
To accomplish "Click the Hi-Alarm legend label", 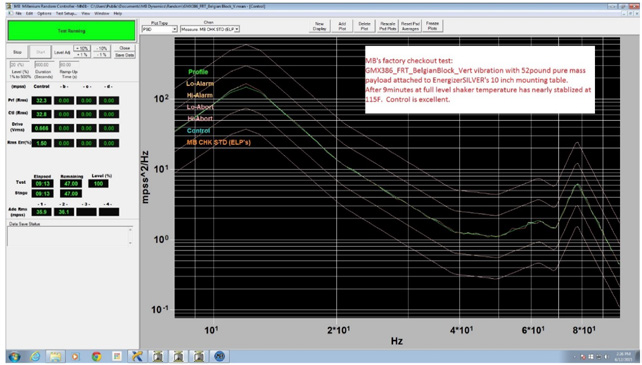I will 200,95.
